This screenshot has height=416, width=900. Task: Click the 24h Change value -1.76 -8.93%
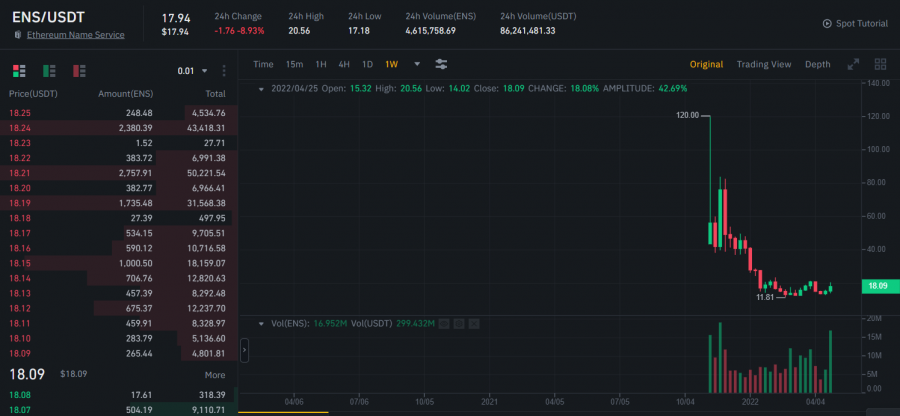click(x=239, y=31)
